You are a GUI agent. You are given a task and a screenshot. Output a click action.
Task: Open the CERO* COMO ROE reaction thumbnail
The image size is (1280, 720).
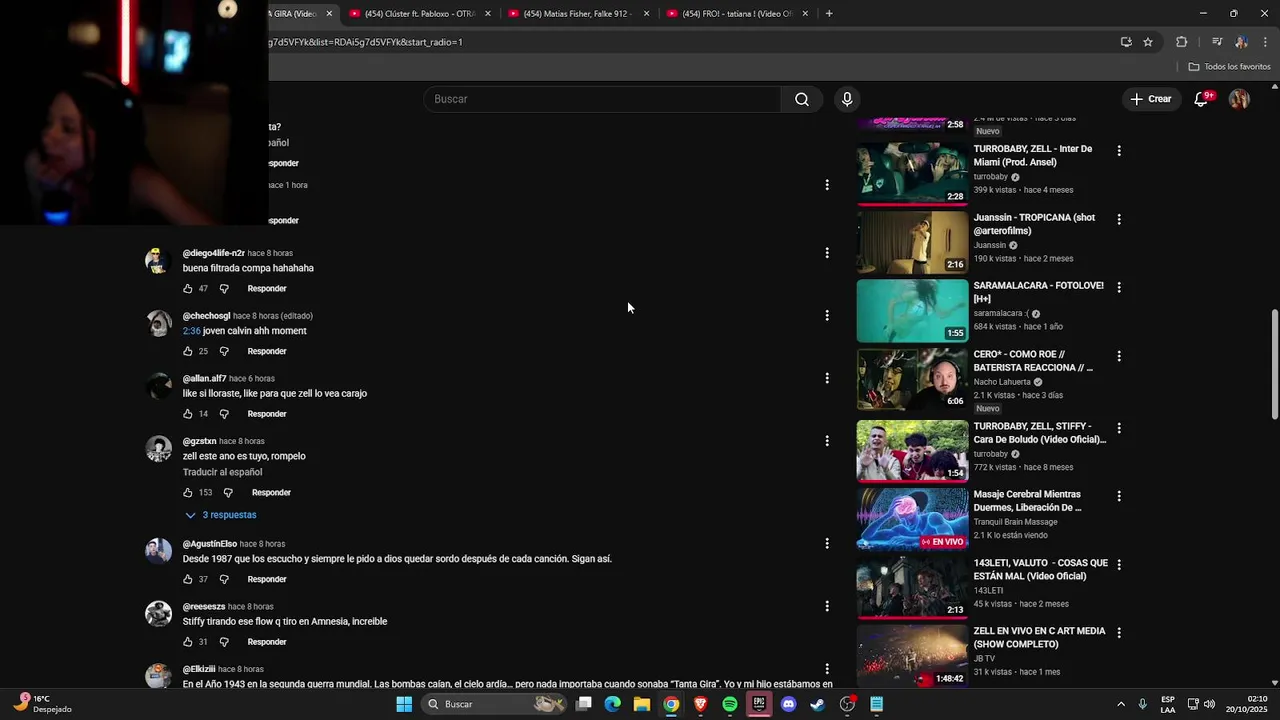pyautogui.click(x=912, y=379)
